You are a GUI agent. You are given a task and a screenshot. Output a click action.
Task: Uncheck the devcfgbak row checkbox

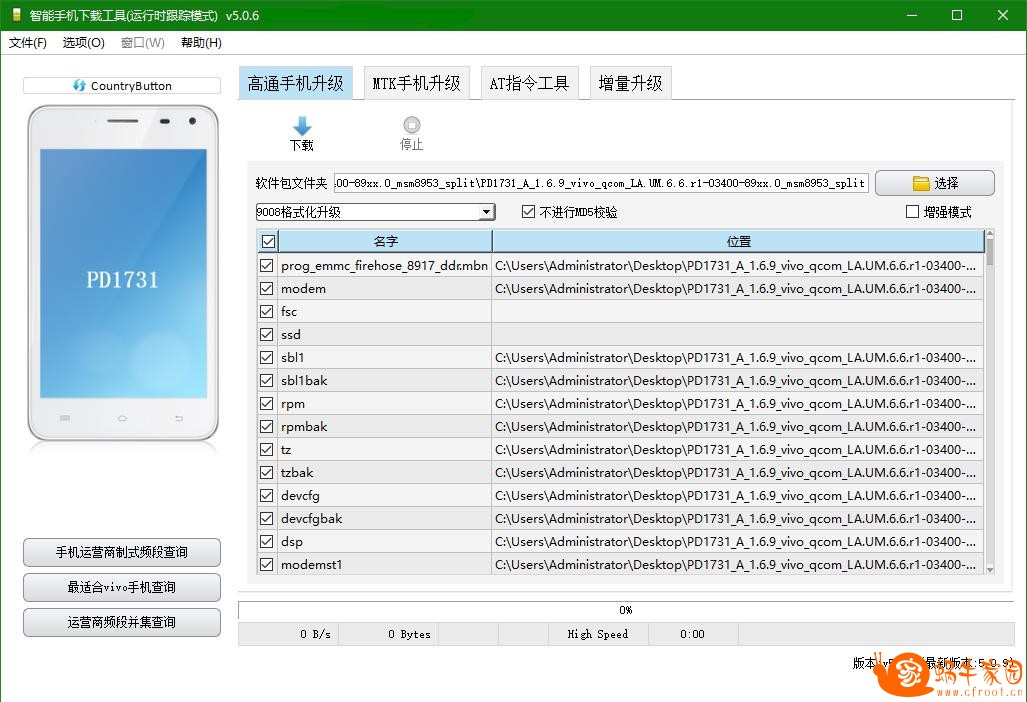[267, 519]
